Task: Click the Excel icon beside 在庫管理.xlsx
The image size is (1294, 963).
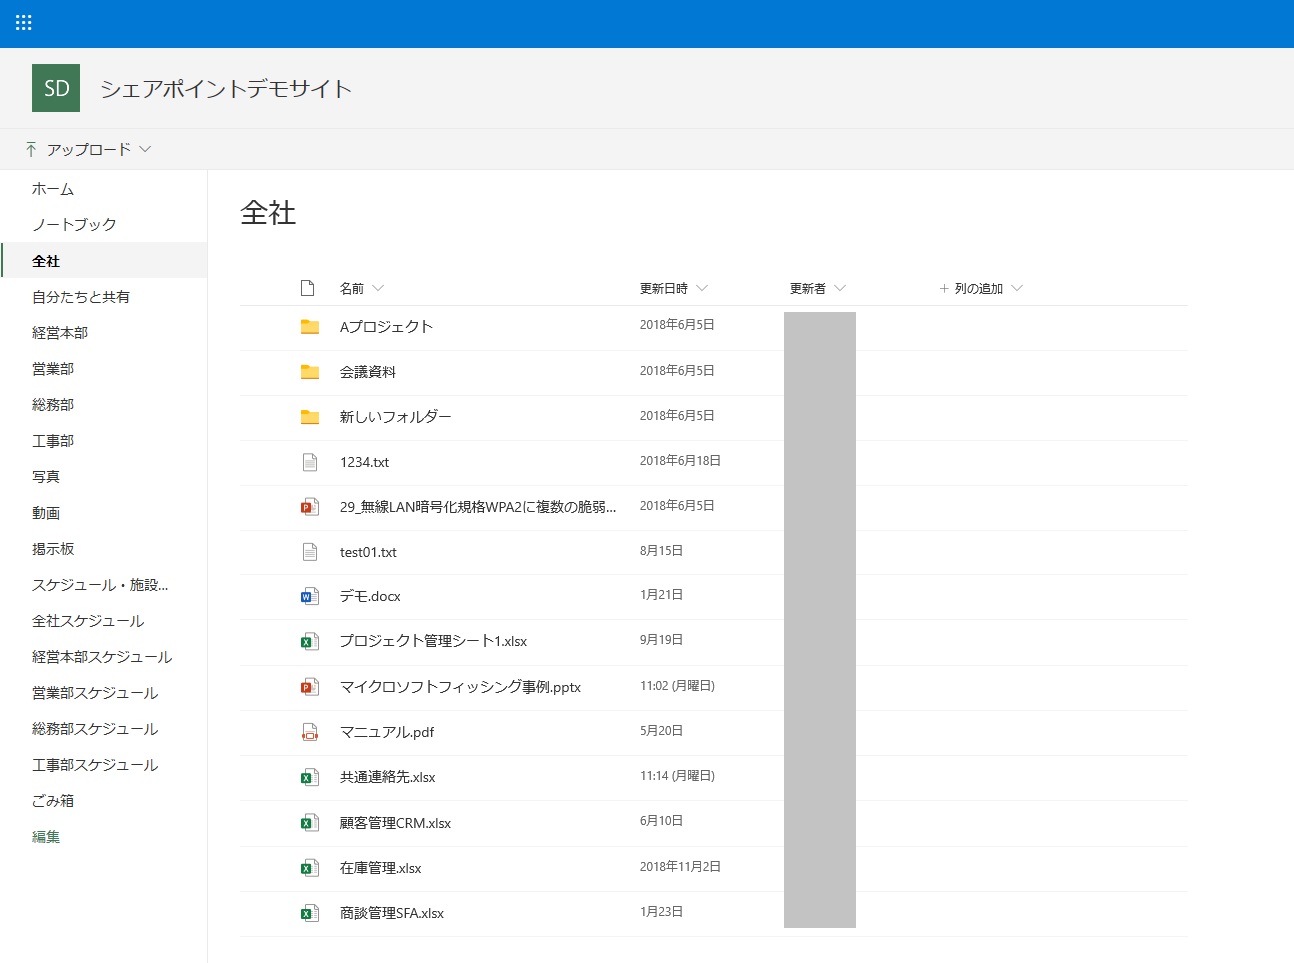Action: tap(310, 868)
